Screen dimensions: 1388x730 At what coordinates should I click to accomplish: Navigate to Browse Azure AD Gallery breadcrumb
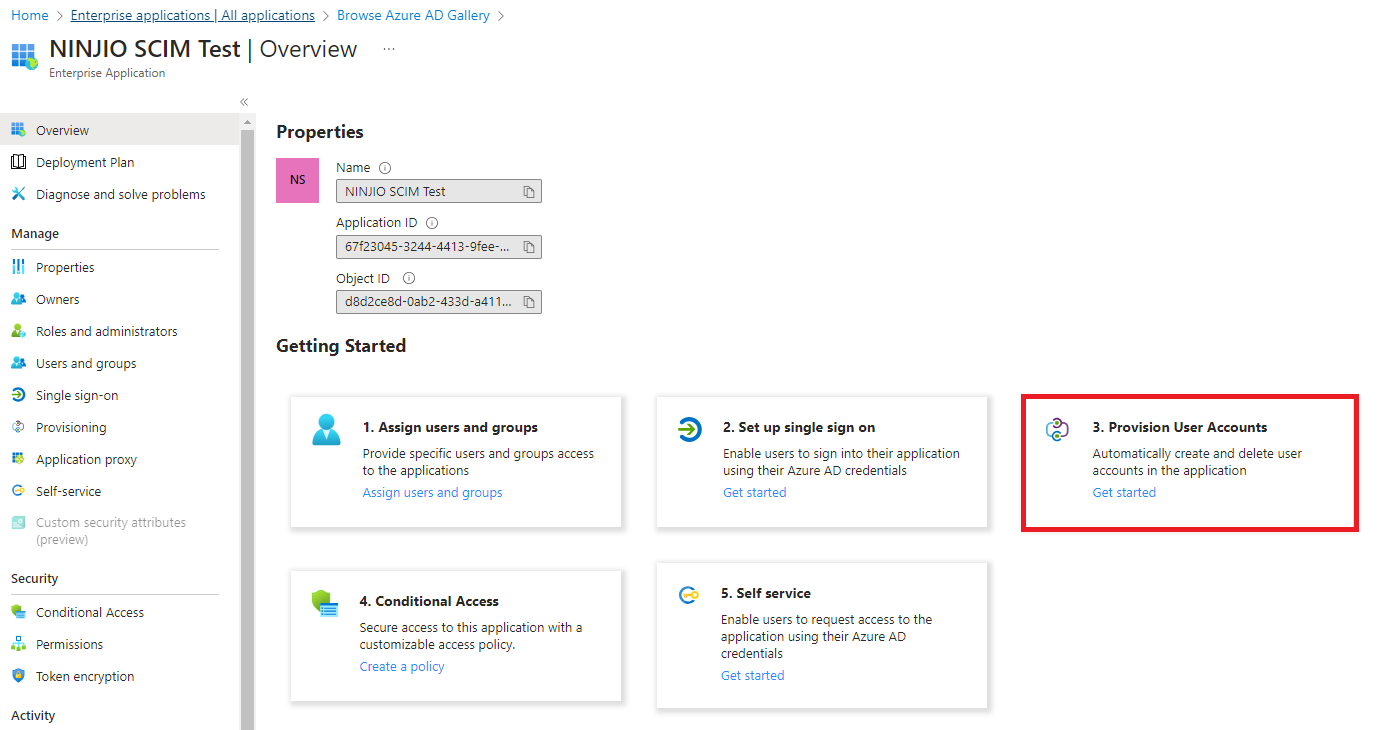pos(413,15)
